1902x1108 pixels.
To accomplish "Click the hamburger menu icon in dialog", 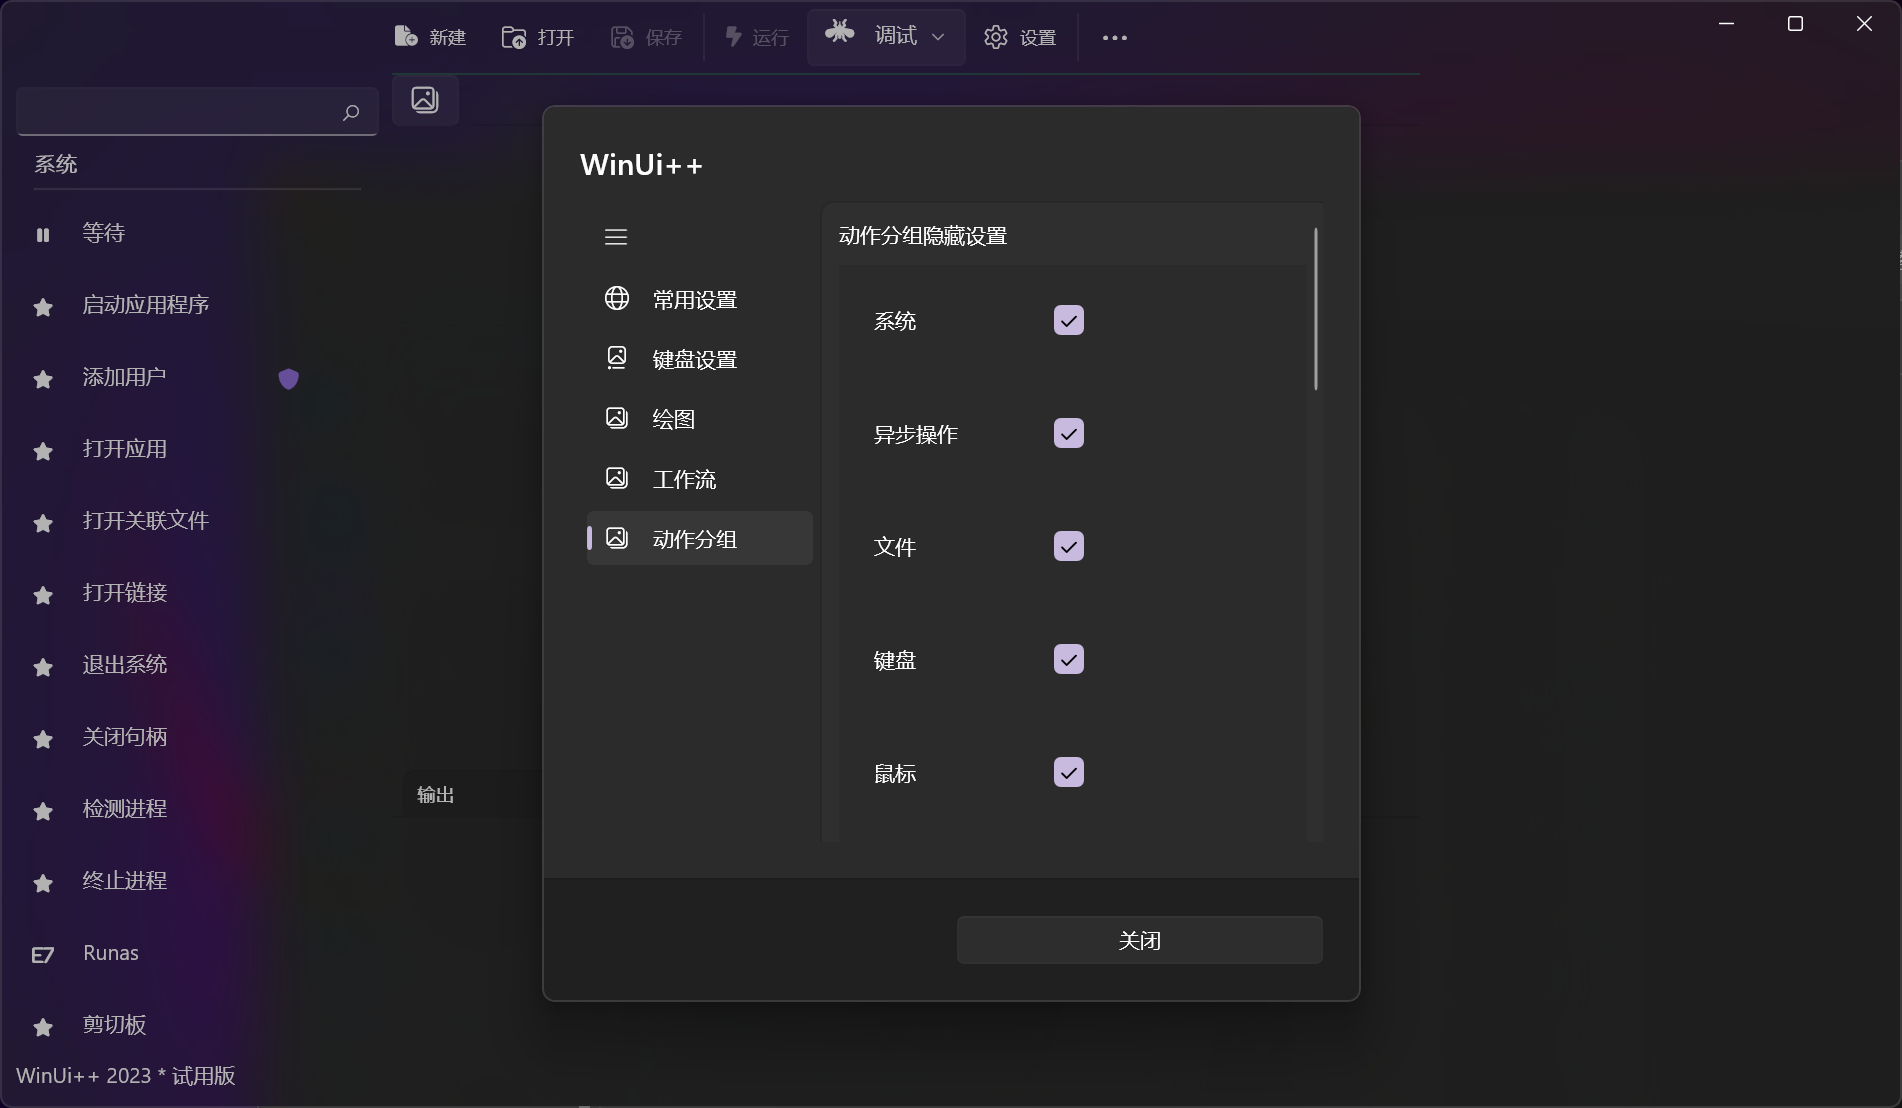I will [616, 237].
